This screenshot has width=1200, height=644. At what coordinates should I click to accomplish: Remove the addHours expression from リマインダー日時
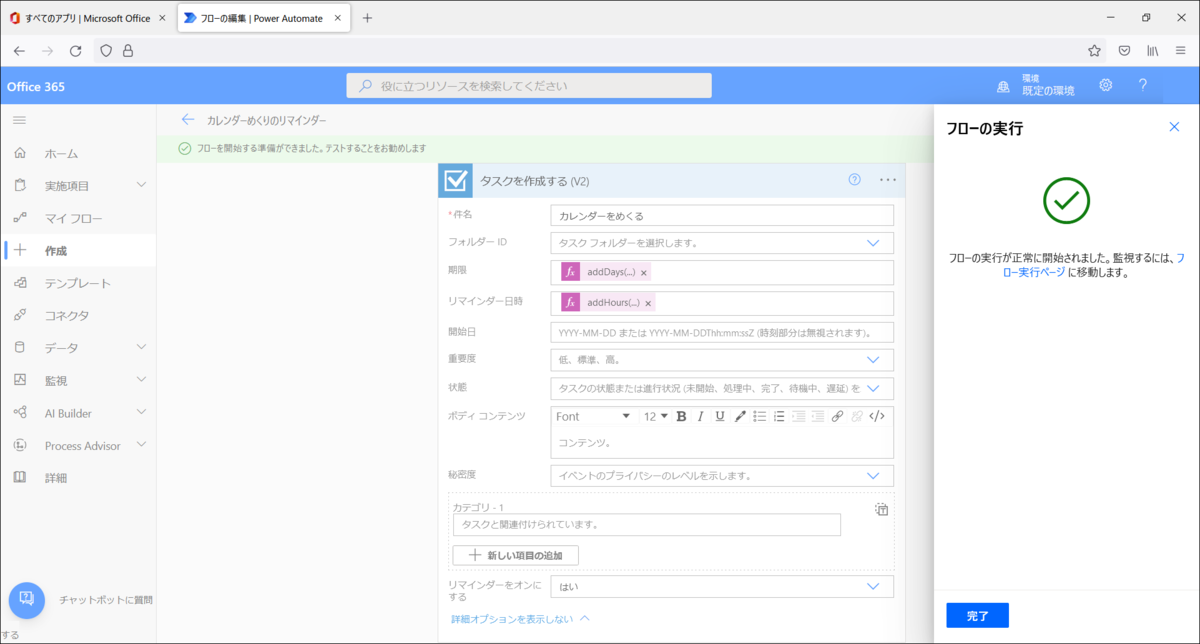click(x=648, y=302)
